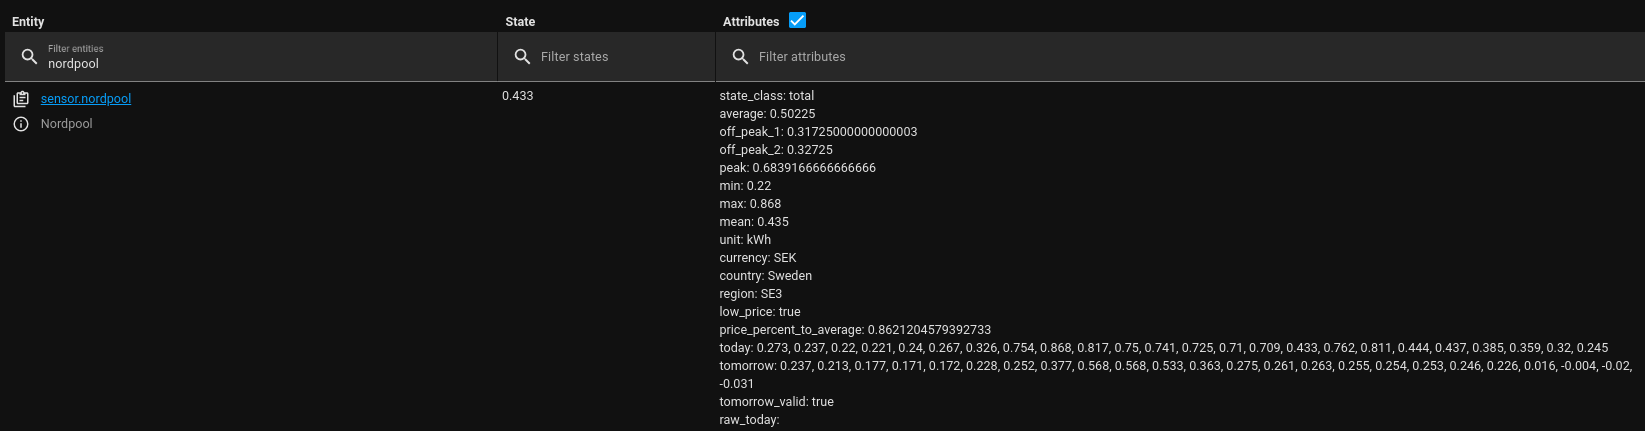Screen dimensions: 1645x431
Task: Click the currency: SEK attribute line
Action: [758, 258]
